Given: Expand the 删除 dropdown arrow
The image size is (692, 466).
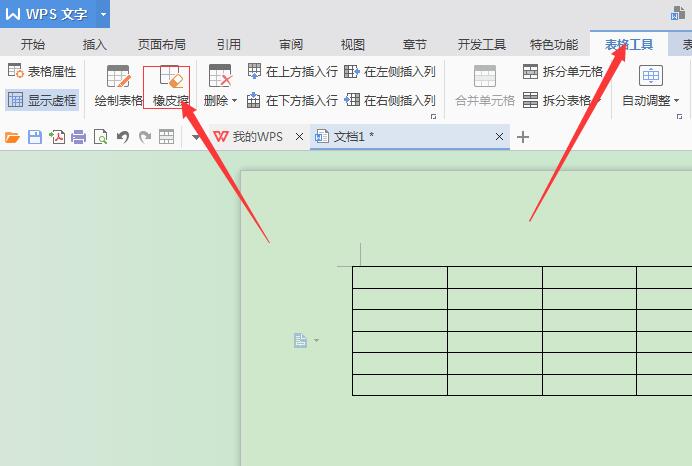Looking at the screenshot, I should click(x=234, y=101).
